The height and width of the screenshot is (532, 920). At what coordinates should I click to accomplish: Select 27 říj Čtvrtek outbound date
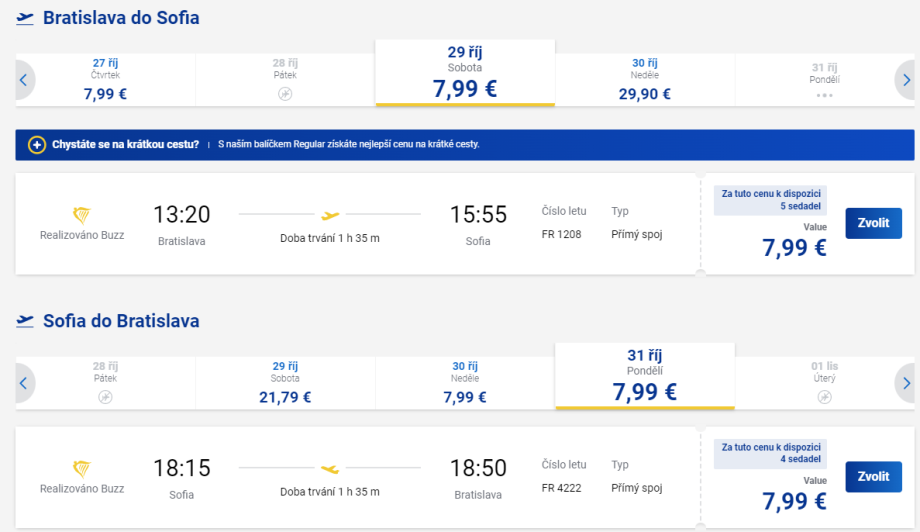tap(105, 79)
